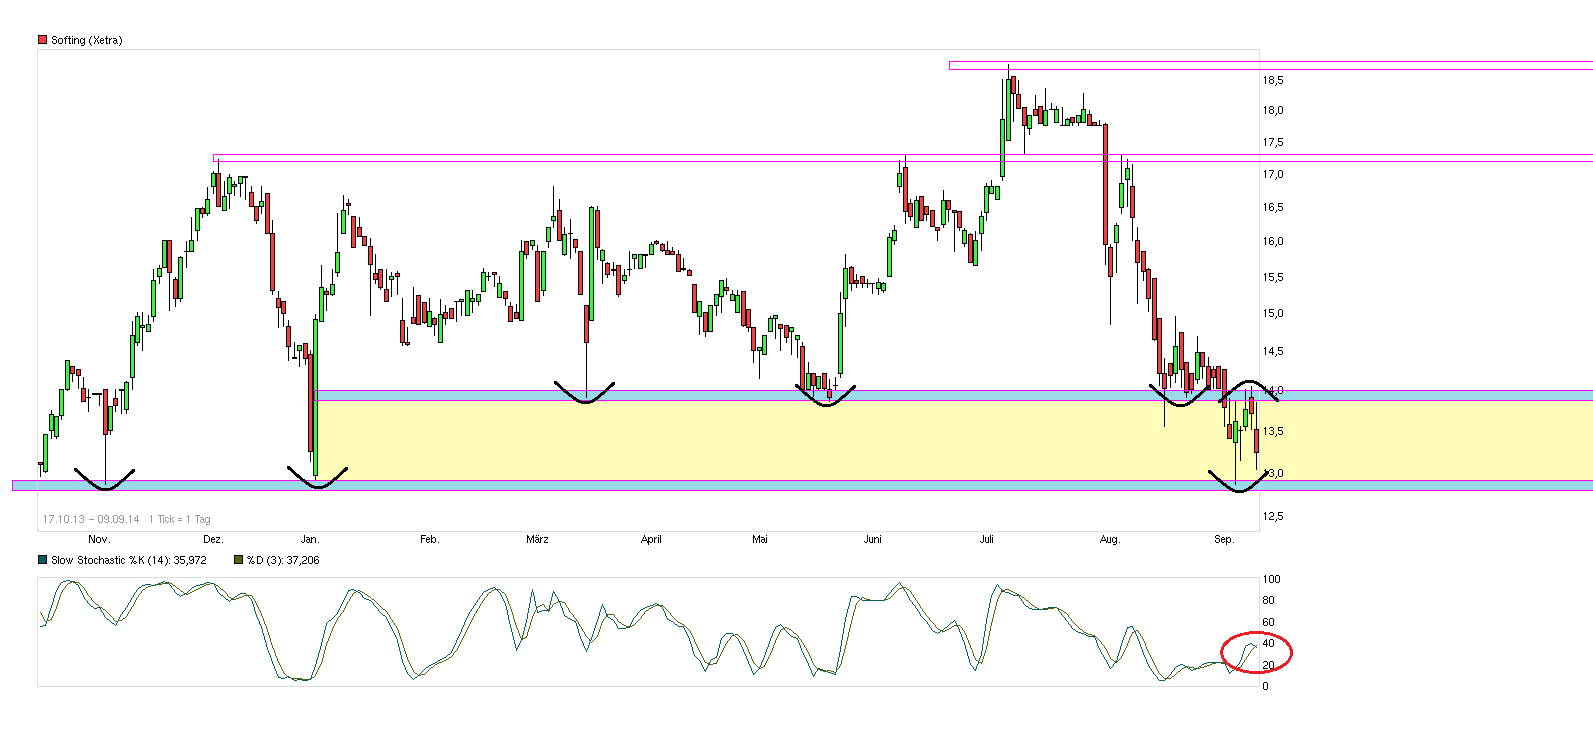
Task: Click the 'Aug.' month label
Action: [x=1110, y=539]
